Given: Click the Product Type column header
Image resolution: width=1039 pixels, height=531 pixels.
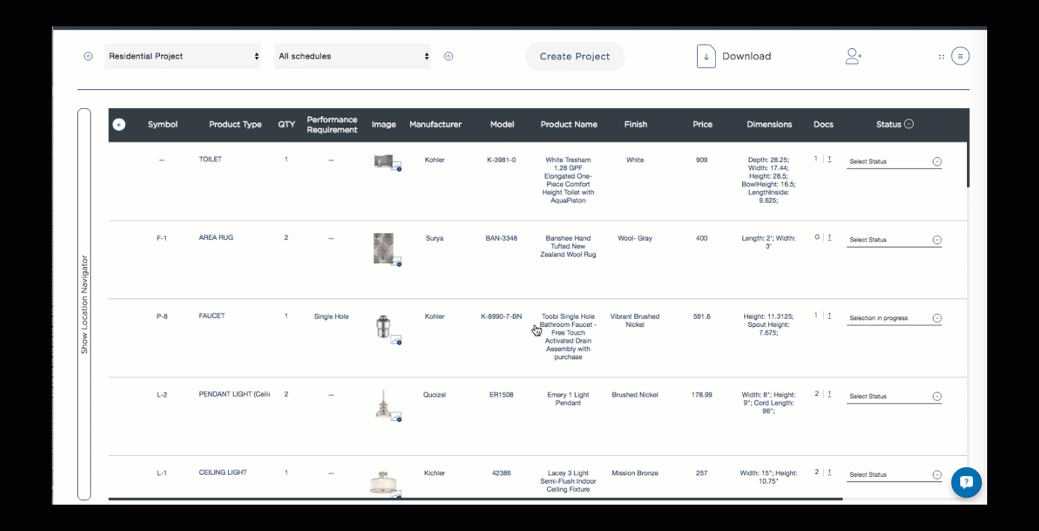Looking at the screenshot, I should pyautogui.click(x=235, y=125).
